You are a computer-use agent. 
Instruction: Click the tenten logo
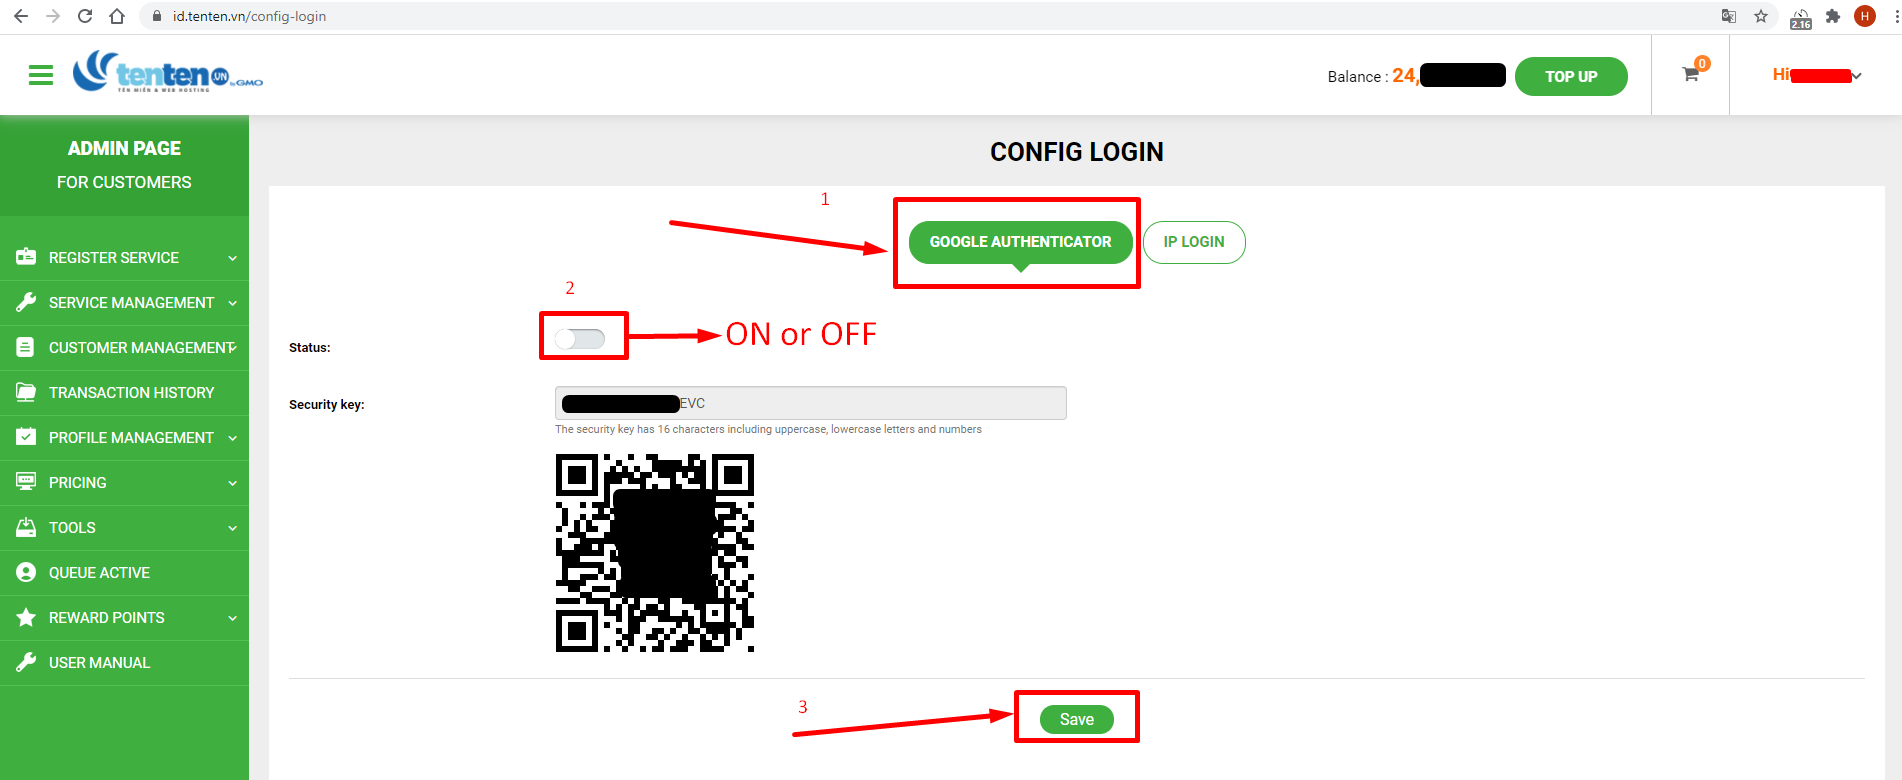(x=167, y=72)
